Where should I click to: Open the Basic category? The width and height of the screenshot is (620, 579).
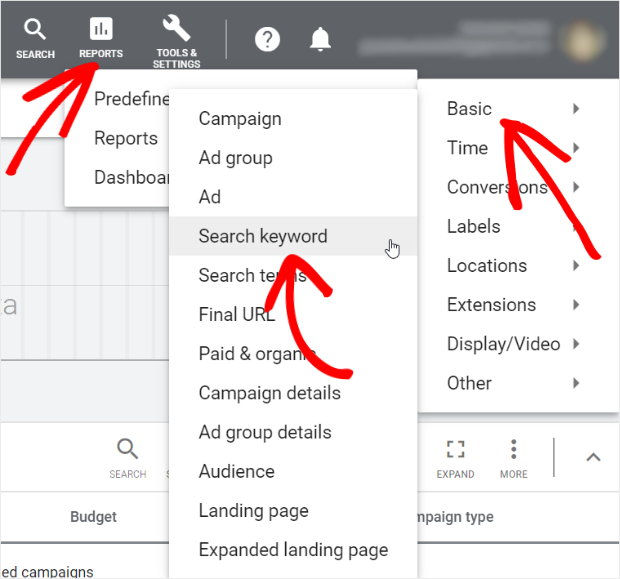click(x=469, y=108)
